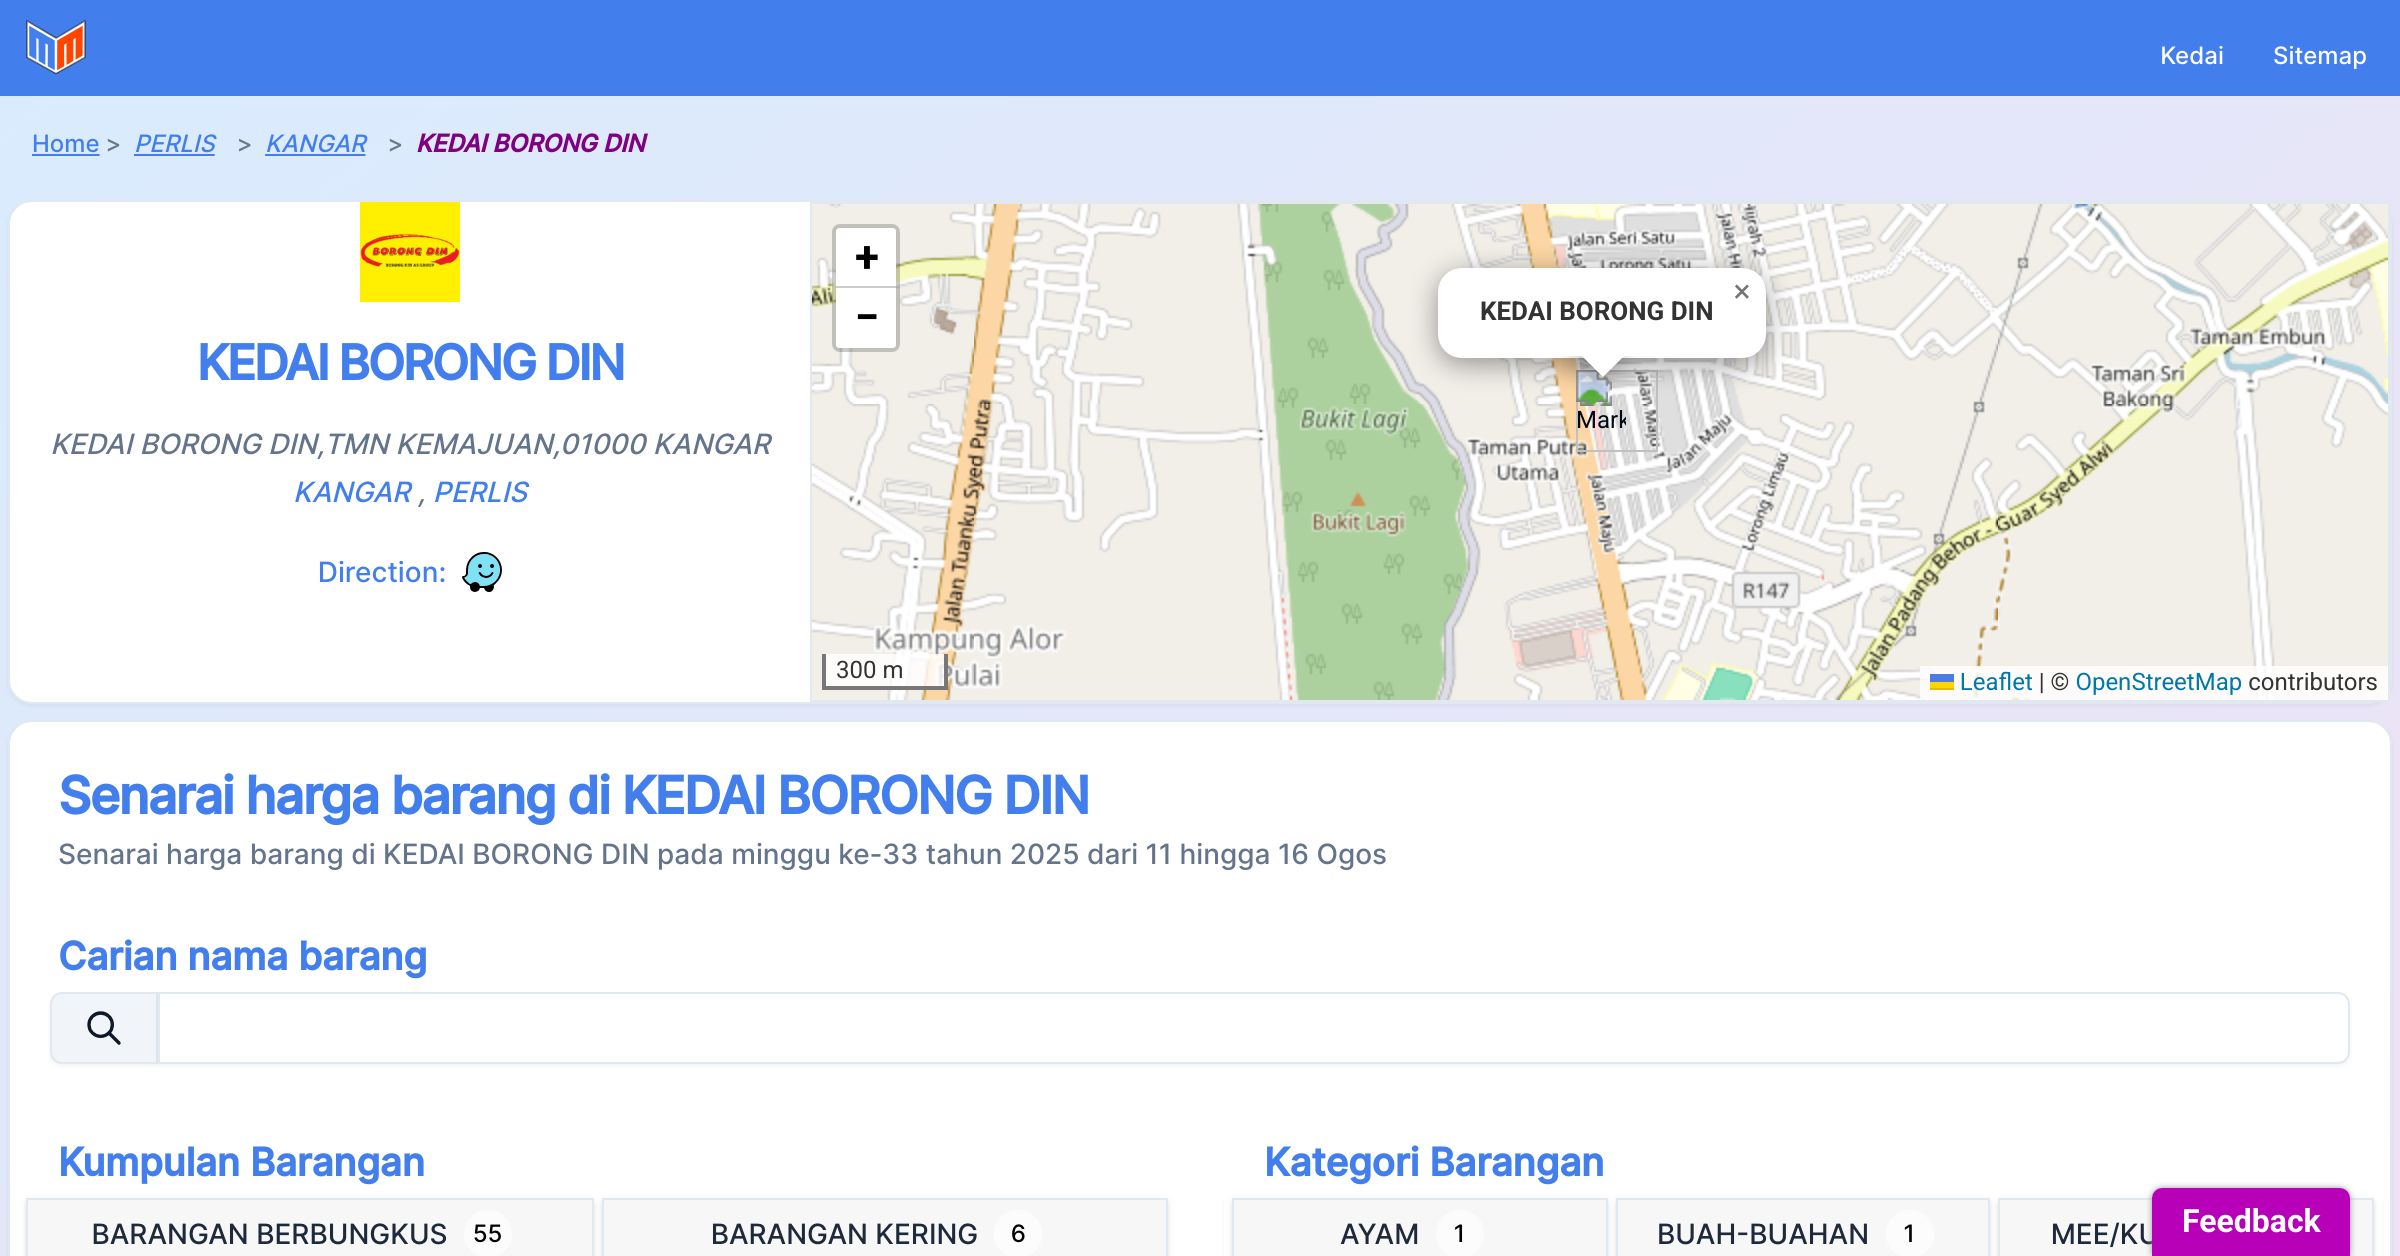
Task: Zoom in on the map
Action: [x=866, y=258]
